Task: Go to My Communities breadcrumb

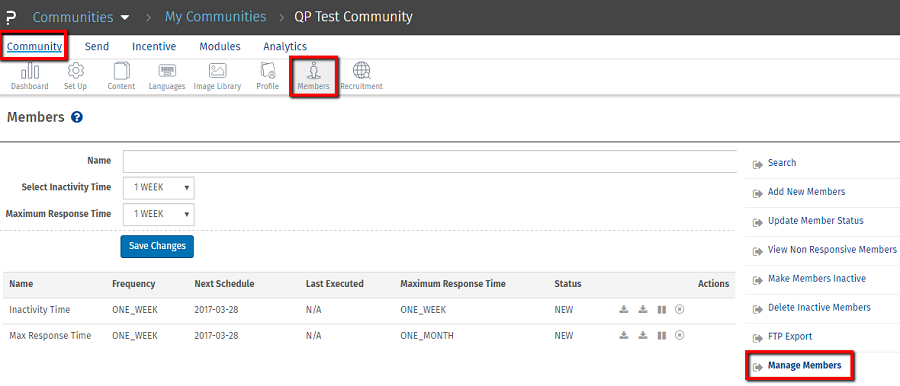Action: point(216,17)
